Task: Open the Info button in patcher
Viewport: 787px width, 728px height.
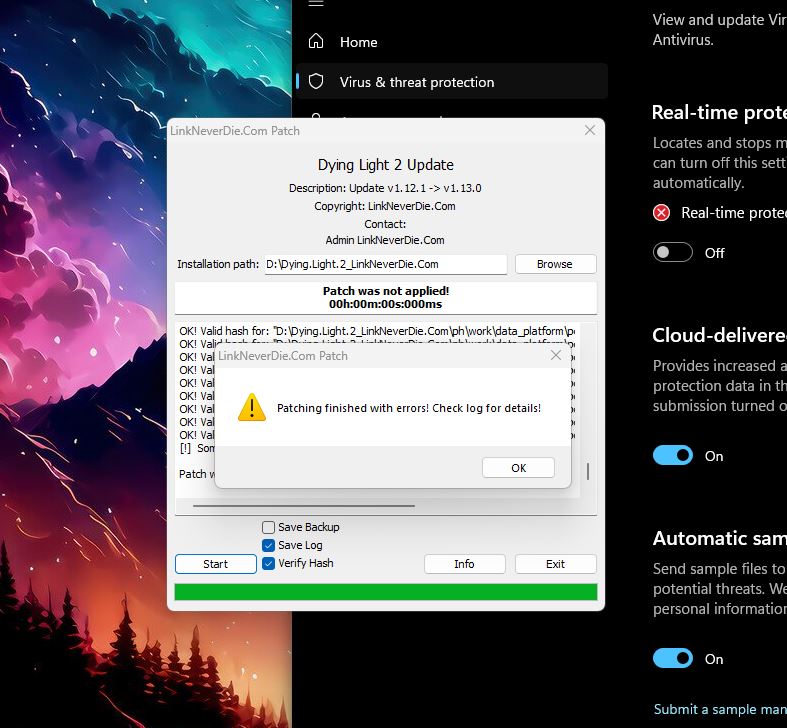Action: point(464,564)
